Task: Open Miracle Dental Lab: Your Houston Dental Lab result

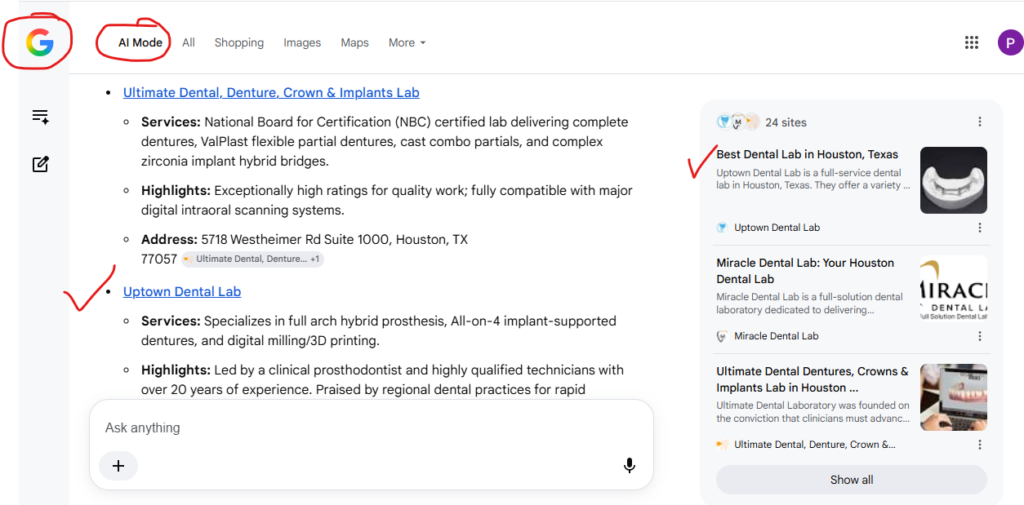Action: click(805, 271)
